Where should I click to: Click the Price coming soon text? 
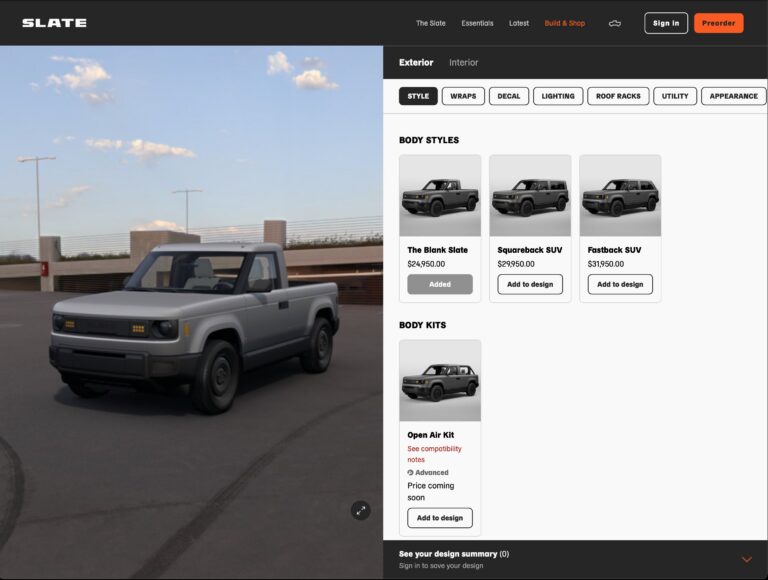[431, 491]
